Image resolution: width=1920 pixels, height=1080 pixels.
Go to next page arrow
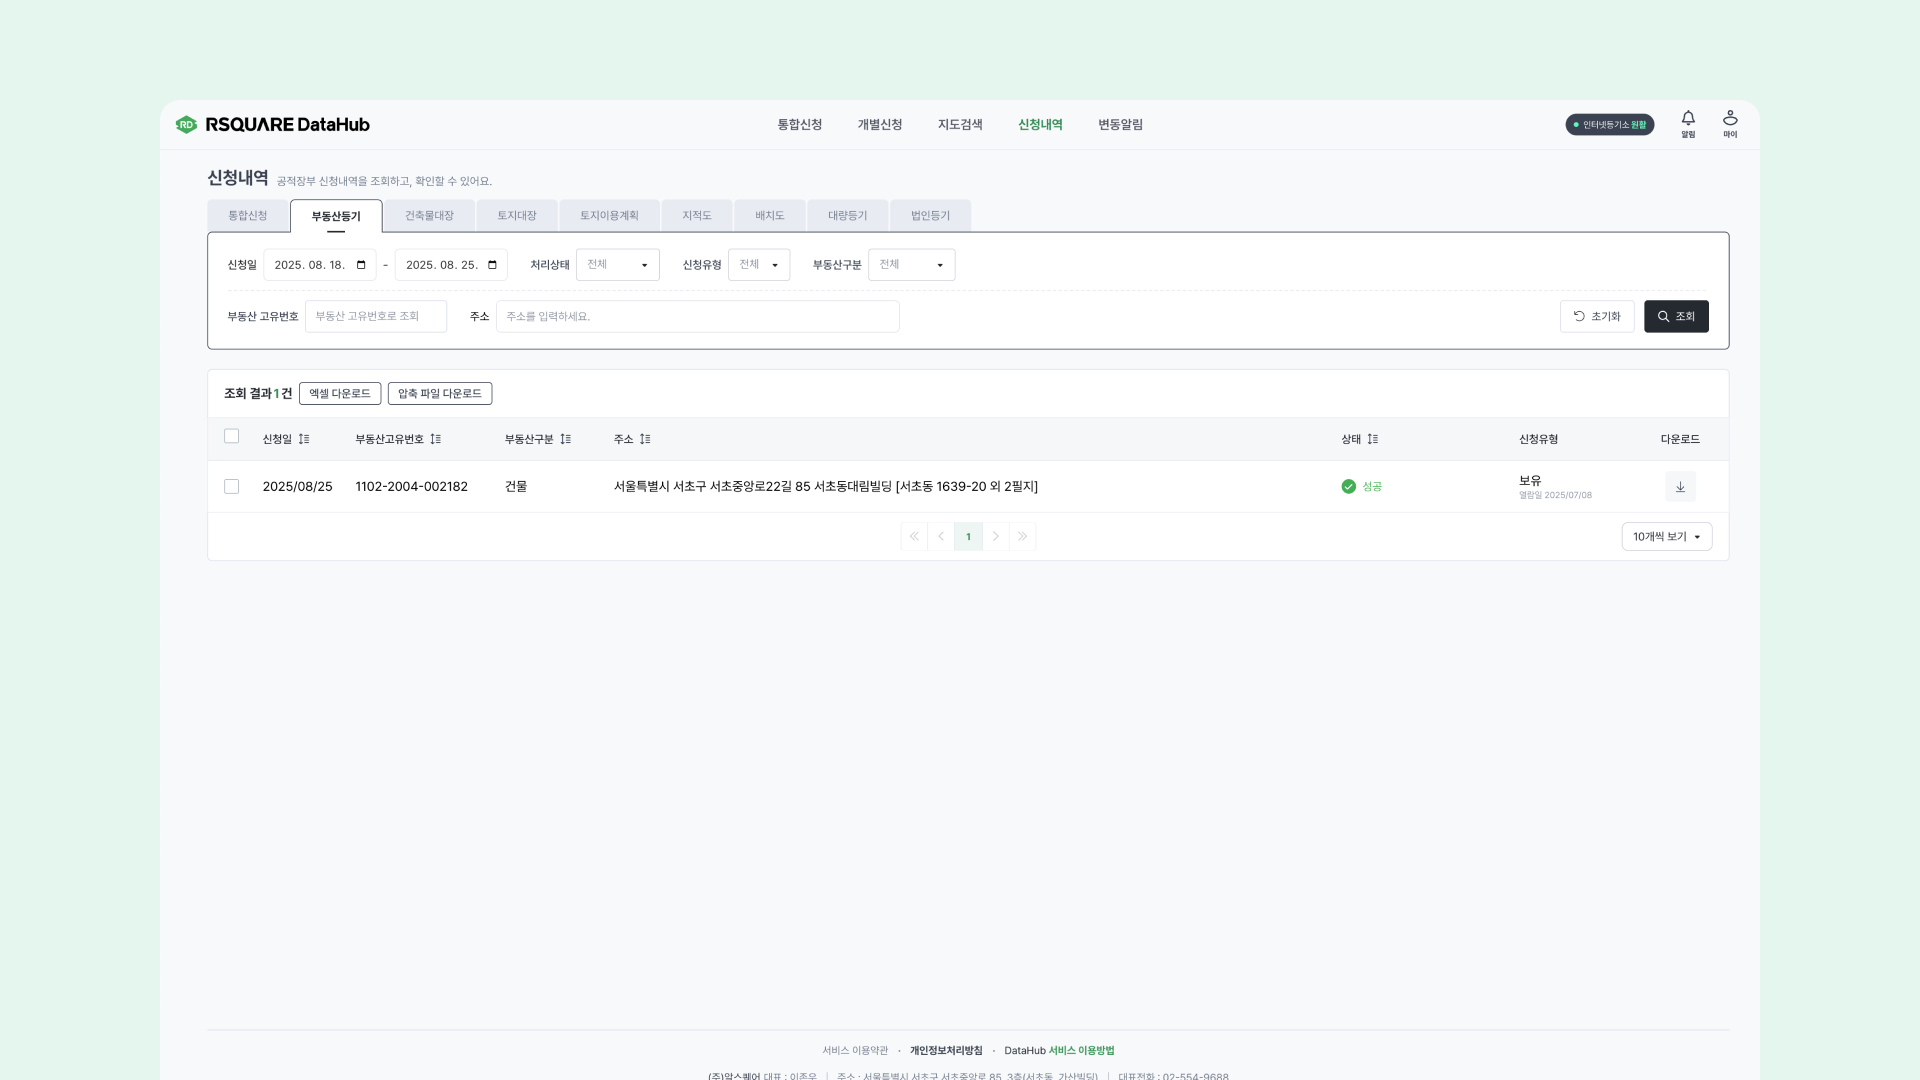pyautogui.click(x=995, y=537)
